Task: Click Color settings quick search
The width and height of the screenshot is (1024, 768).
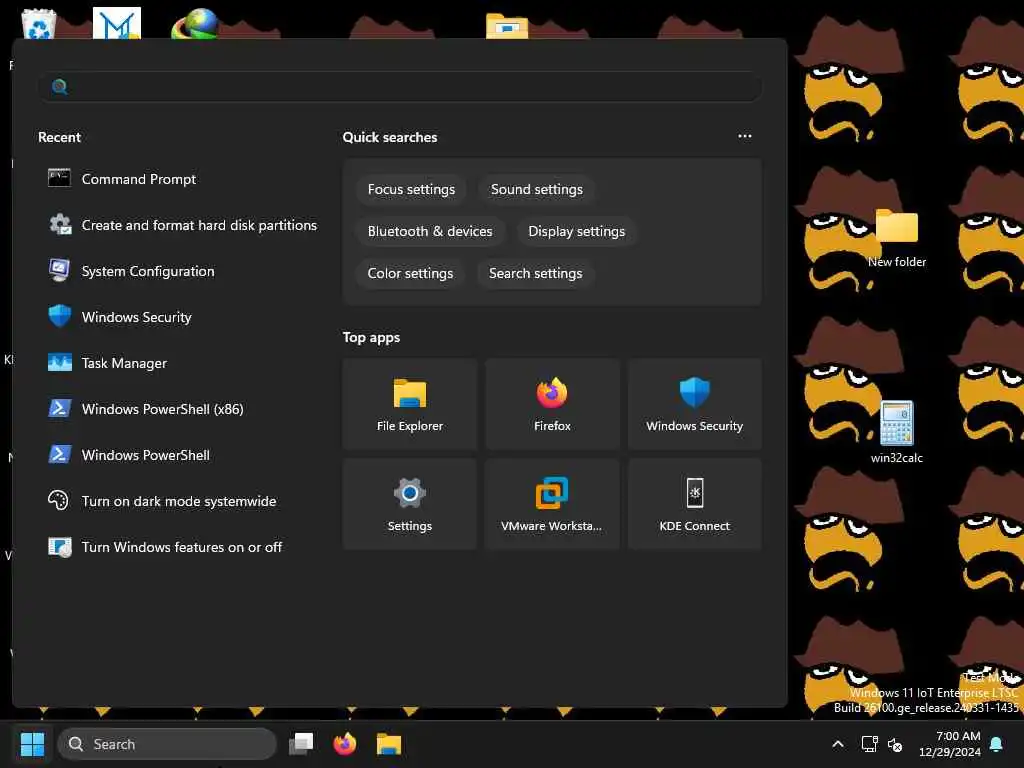Action: click(x=410, y=273)
